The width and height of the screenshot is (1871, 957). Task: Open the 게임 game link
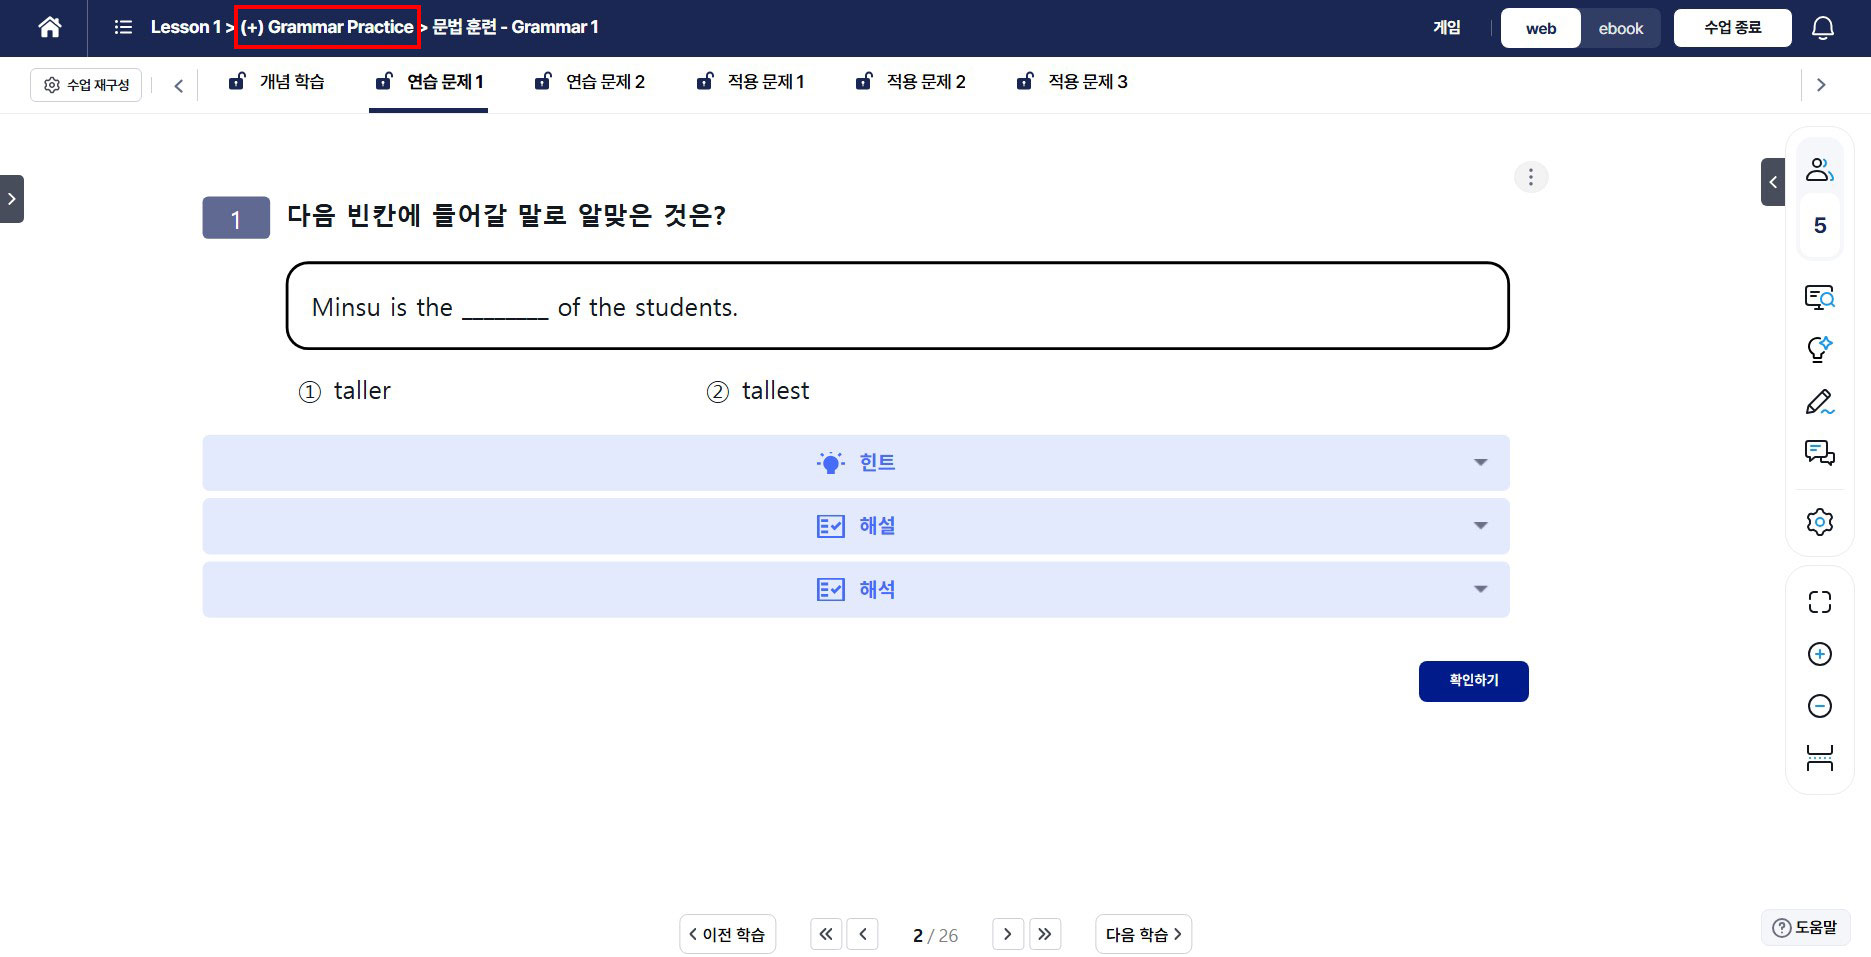(1446, 28)
